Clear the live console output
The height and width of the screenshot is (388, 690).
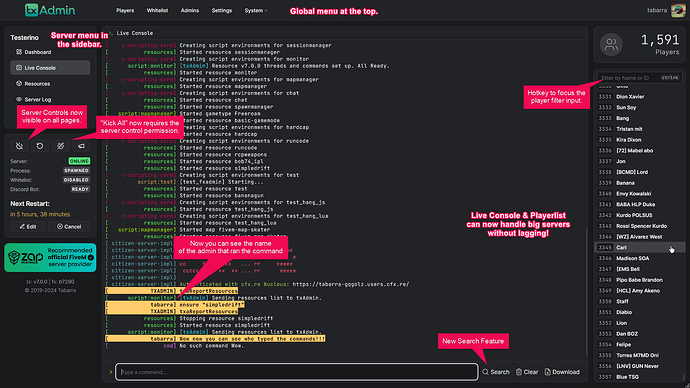[527, 372]
